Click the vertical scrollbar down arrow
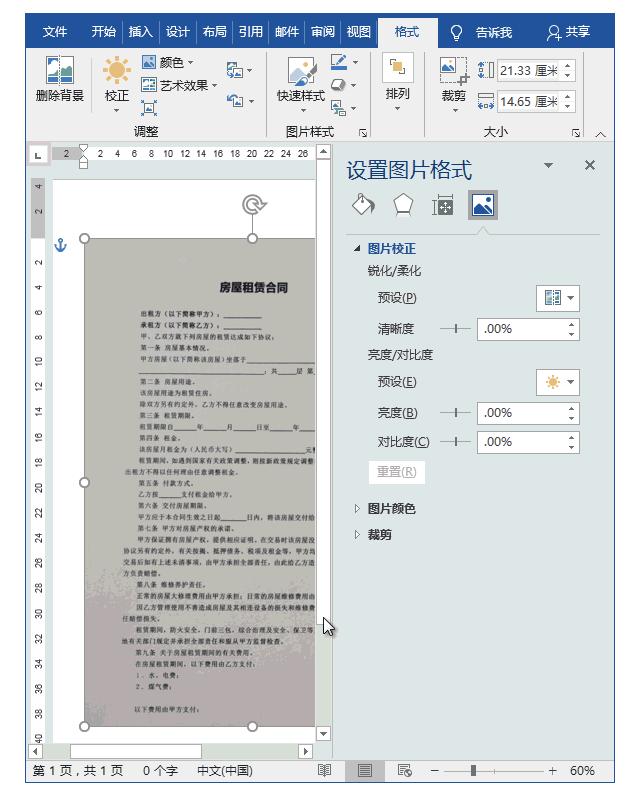The height and width of the screenshot is (797, 639). click(323, 733)
